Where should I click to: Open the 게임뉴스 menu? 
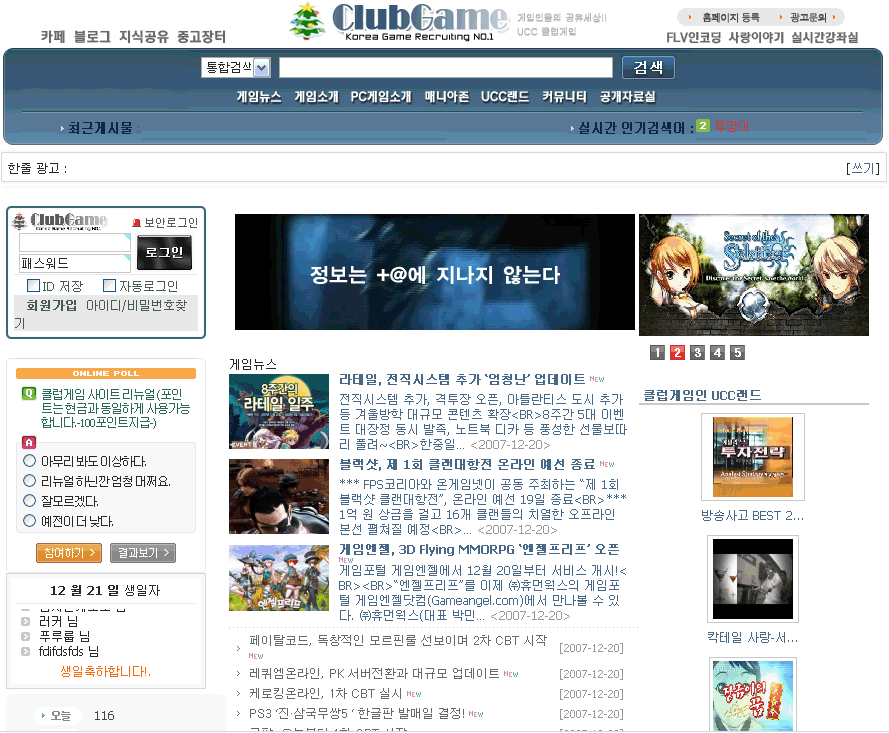tap(259, 97)
